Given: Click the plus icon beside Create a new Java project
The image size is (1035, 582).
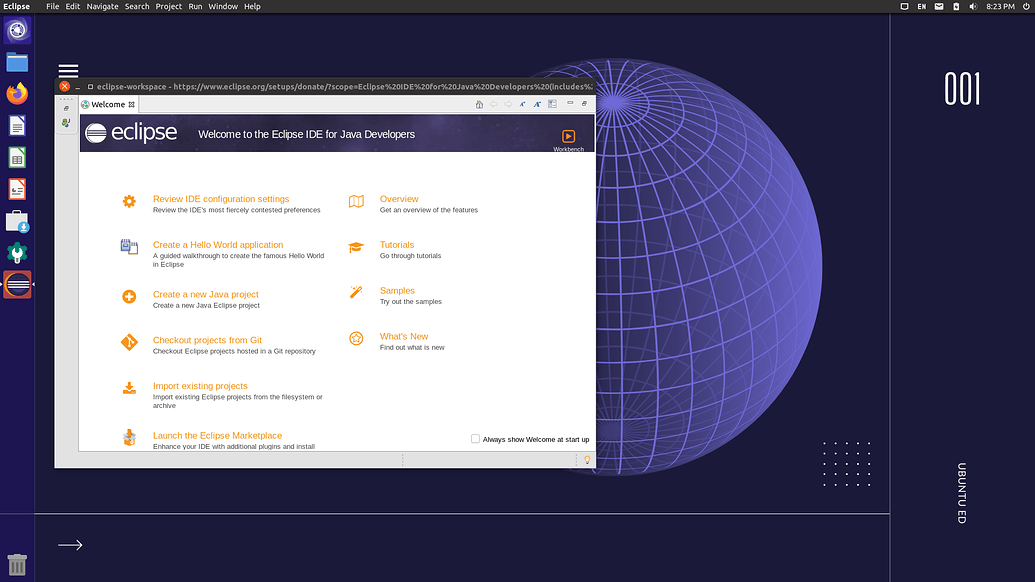Looking at the screenshot, I should pyautogui.click(x=129, y=296).
